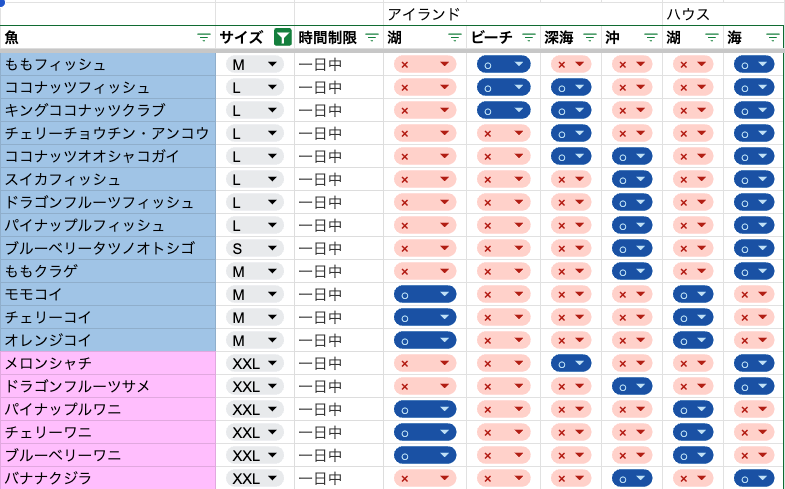Image resolution: width=785 pixels, height=489 pixels.
Task: Select the ドラゴンフルーツフィッシュ cell
Action: tap(108, 203)
